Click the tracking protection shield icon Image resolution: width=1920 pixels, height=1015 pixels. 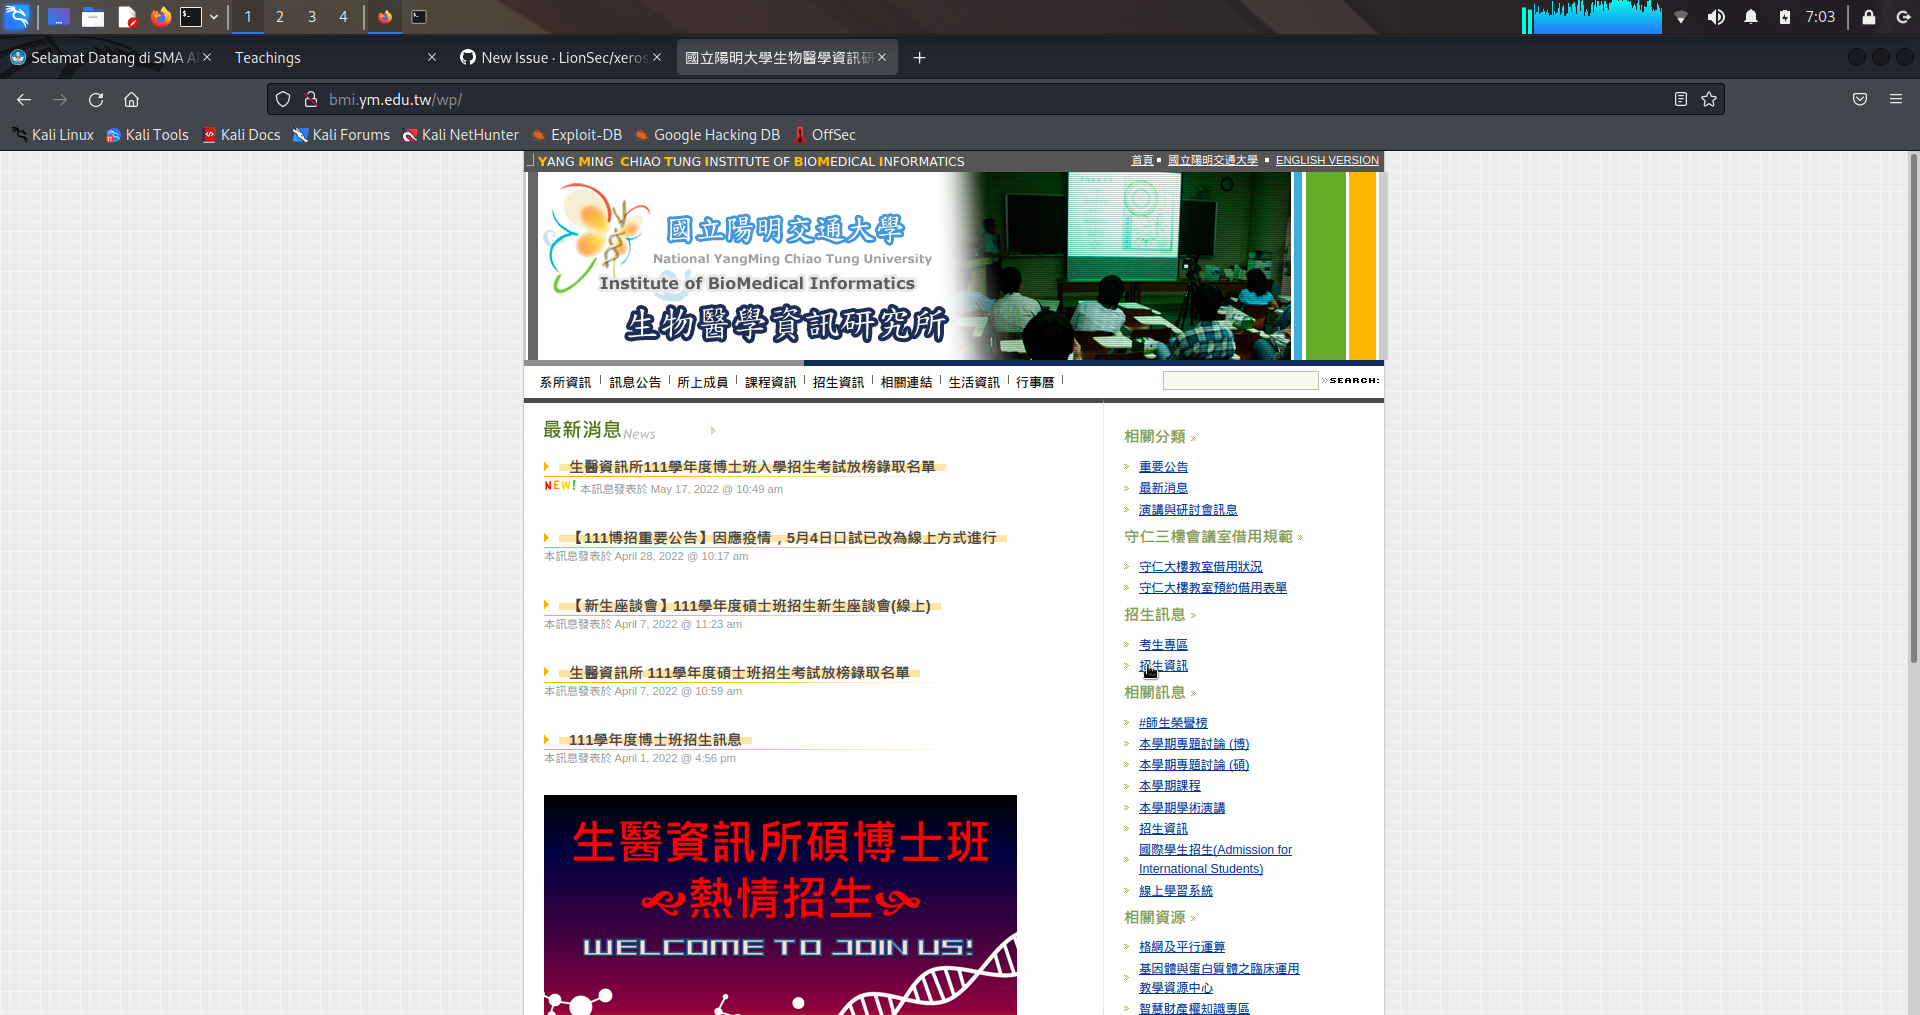(283, 100)
